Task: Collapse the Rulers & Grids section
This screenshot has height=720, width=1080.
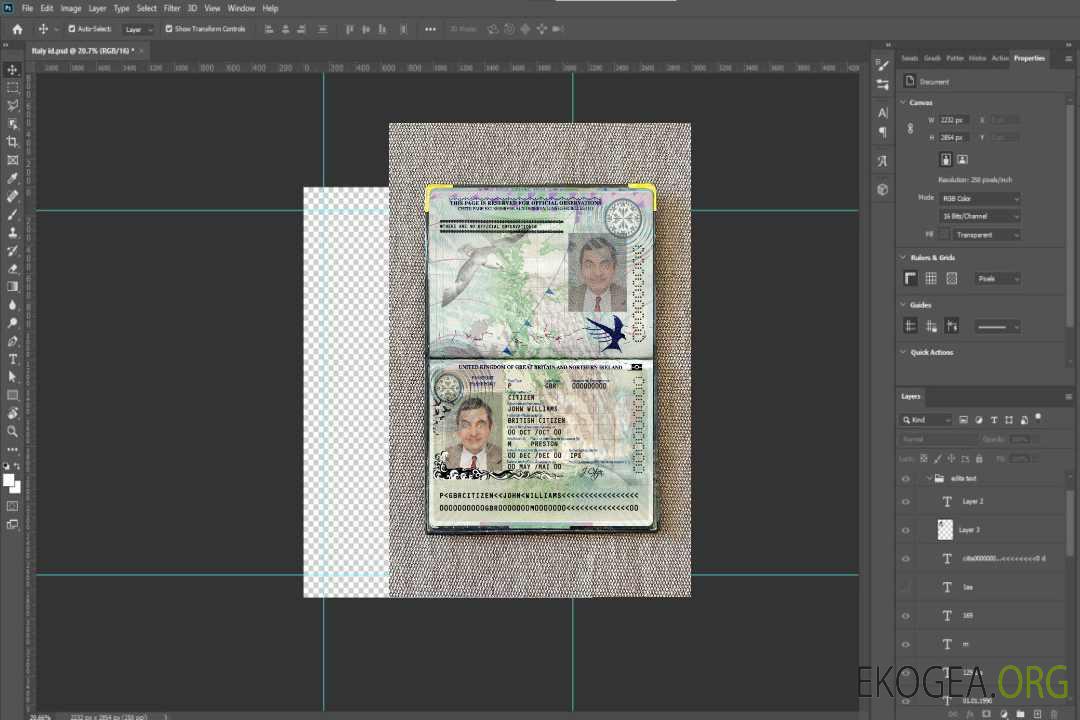Action: (903, 258)
